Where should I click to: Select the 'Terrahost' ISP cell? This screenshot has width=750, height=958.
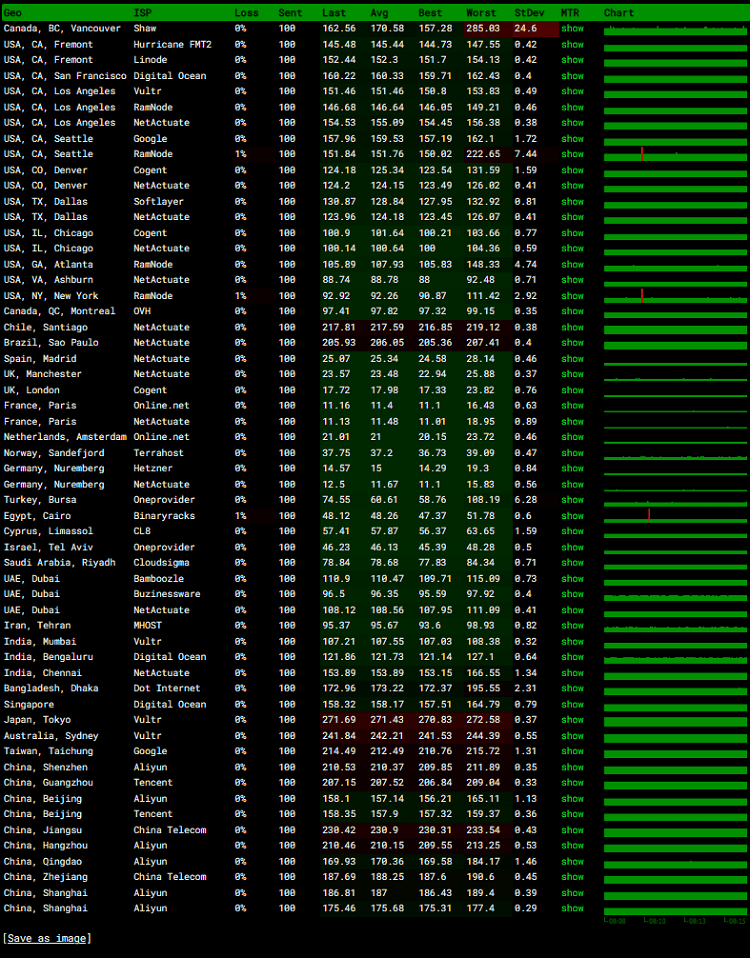[x=158, y=453]
